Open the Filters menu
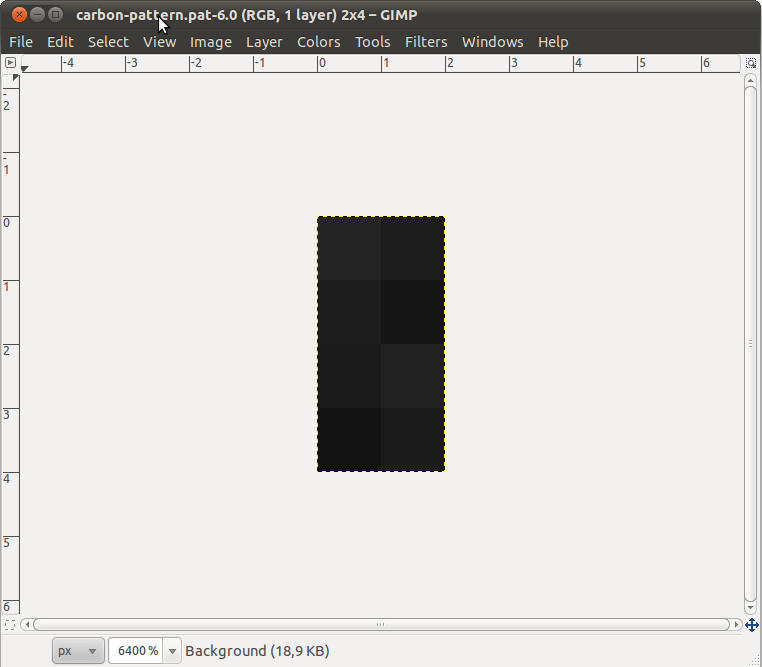 click(x=426, y=42)
